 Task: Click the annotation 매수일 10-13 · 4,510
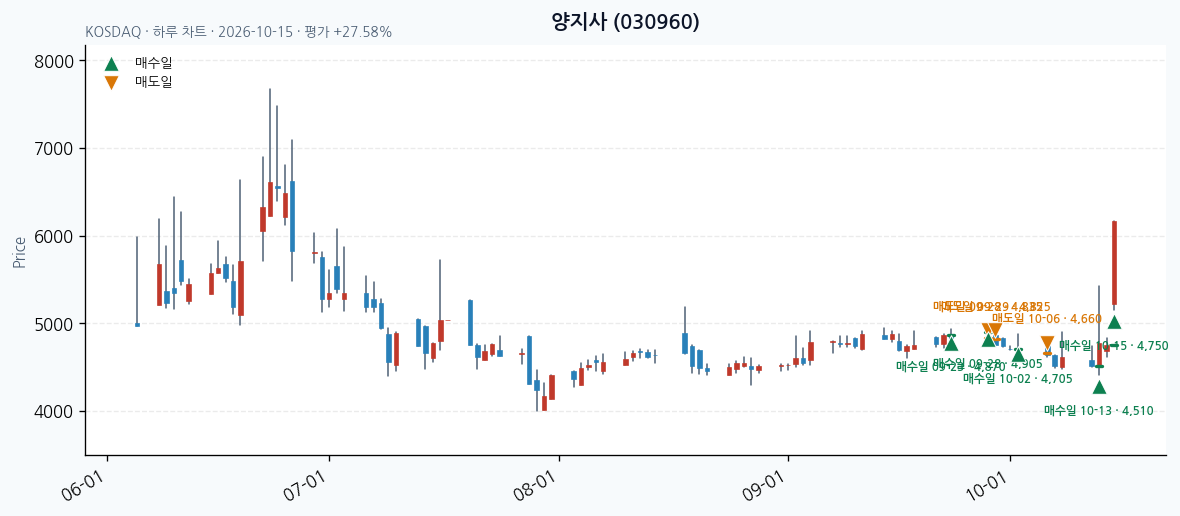(1099, 410)
